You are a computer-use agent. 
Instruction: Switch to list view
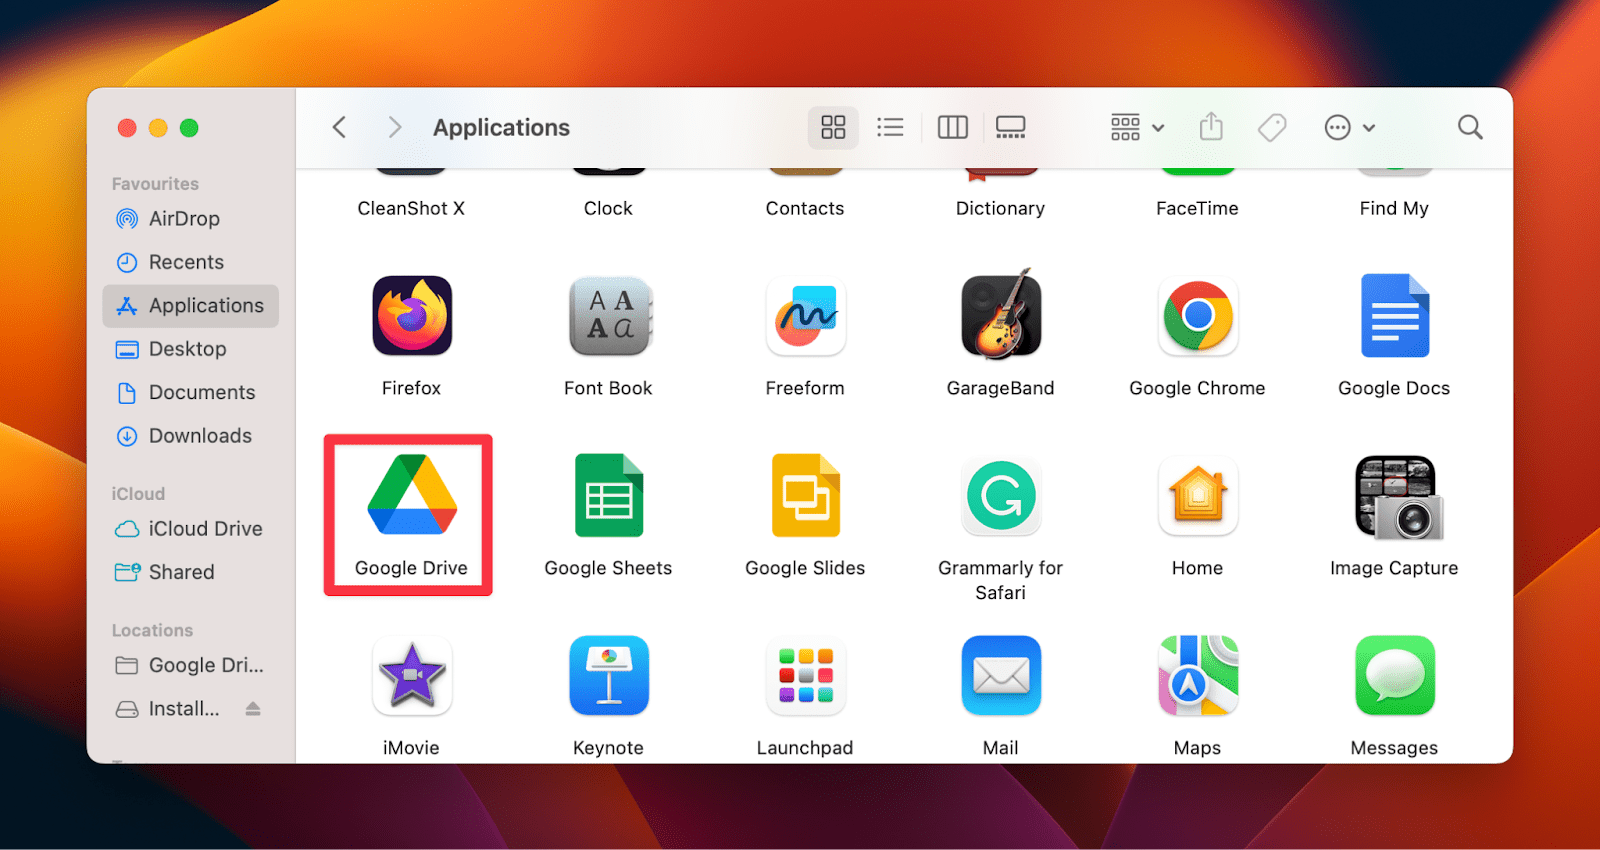890,127
